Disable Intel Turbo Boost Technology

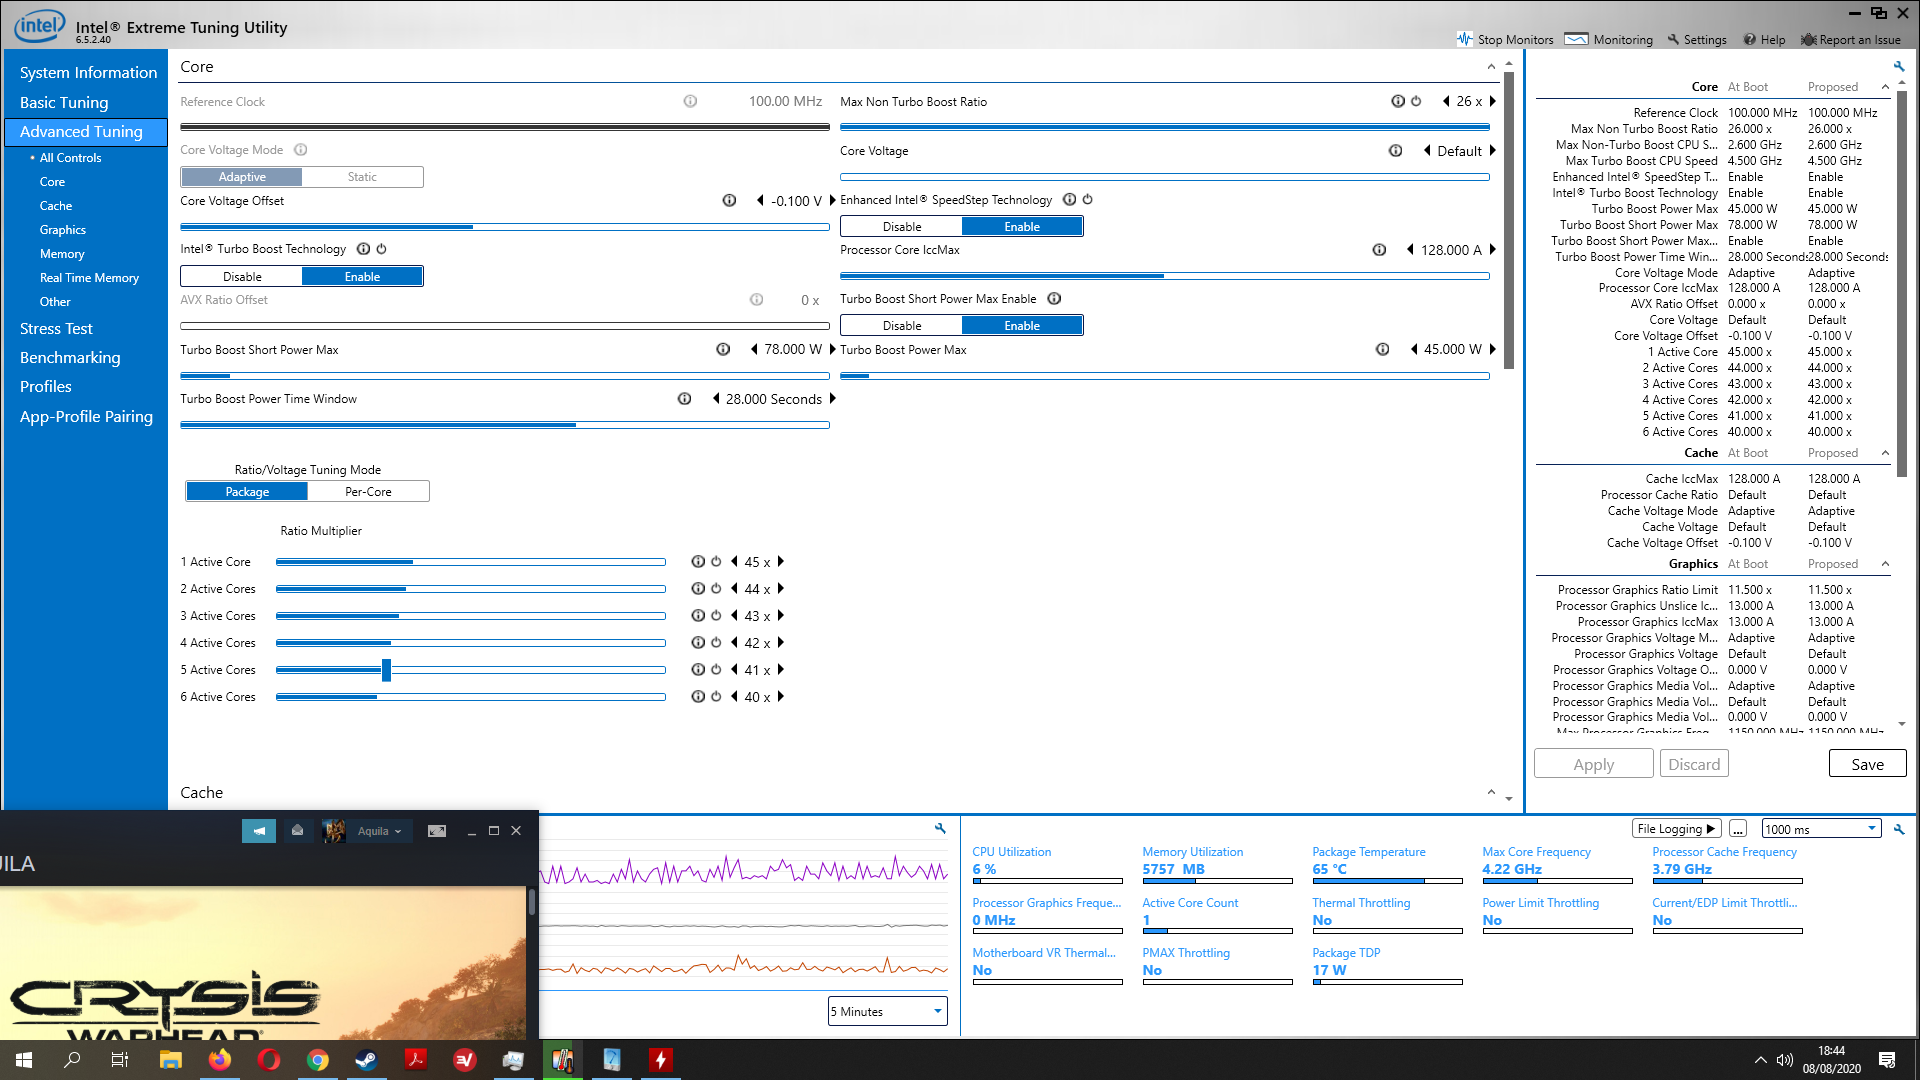[242, 277]
